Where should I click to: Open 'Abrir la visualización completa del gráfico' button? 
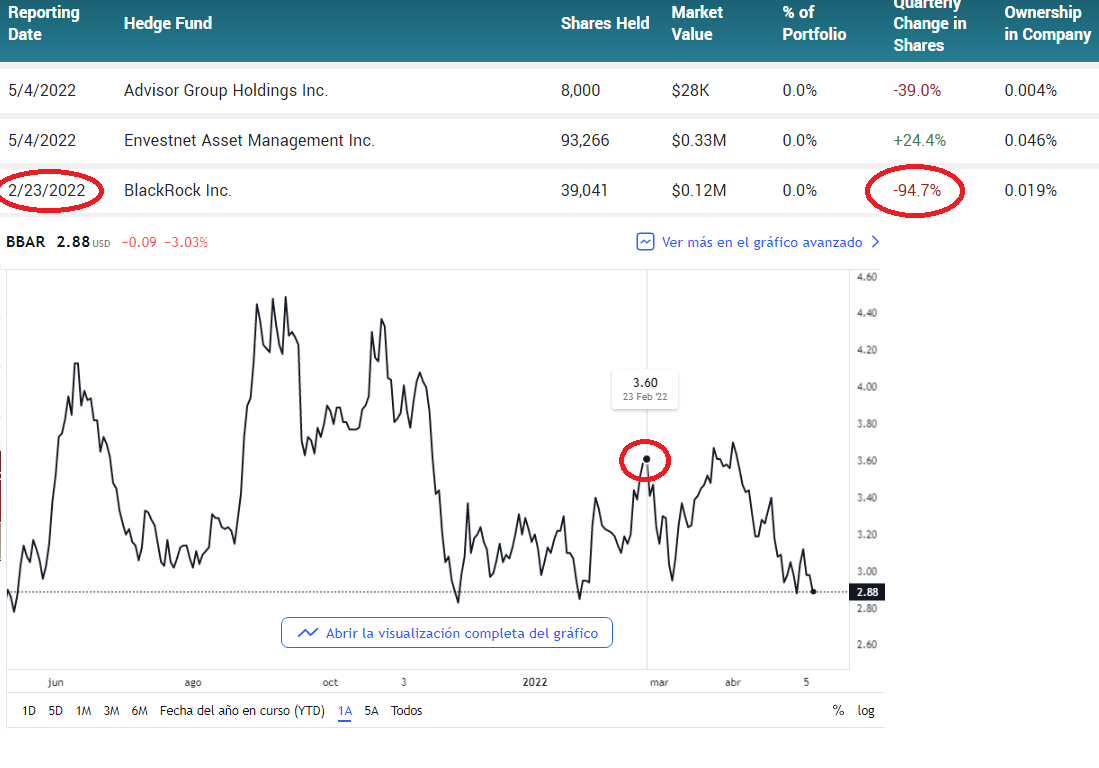(446, 633)
